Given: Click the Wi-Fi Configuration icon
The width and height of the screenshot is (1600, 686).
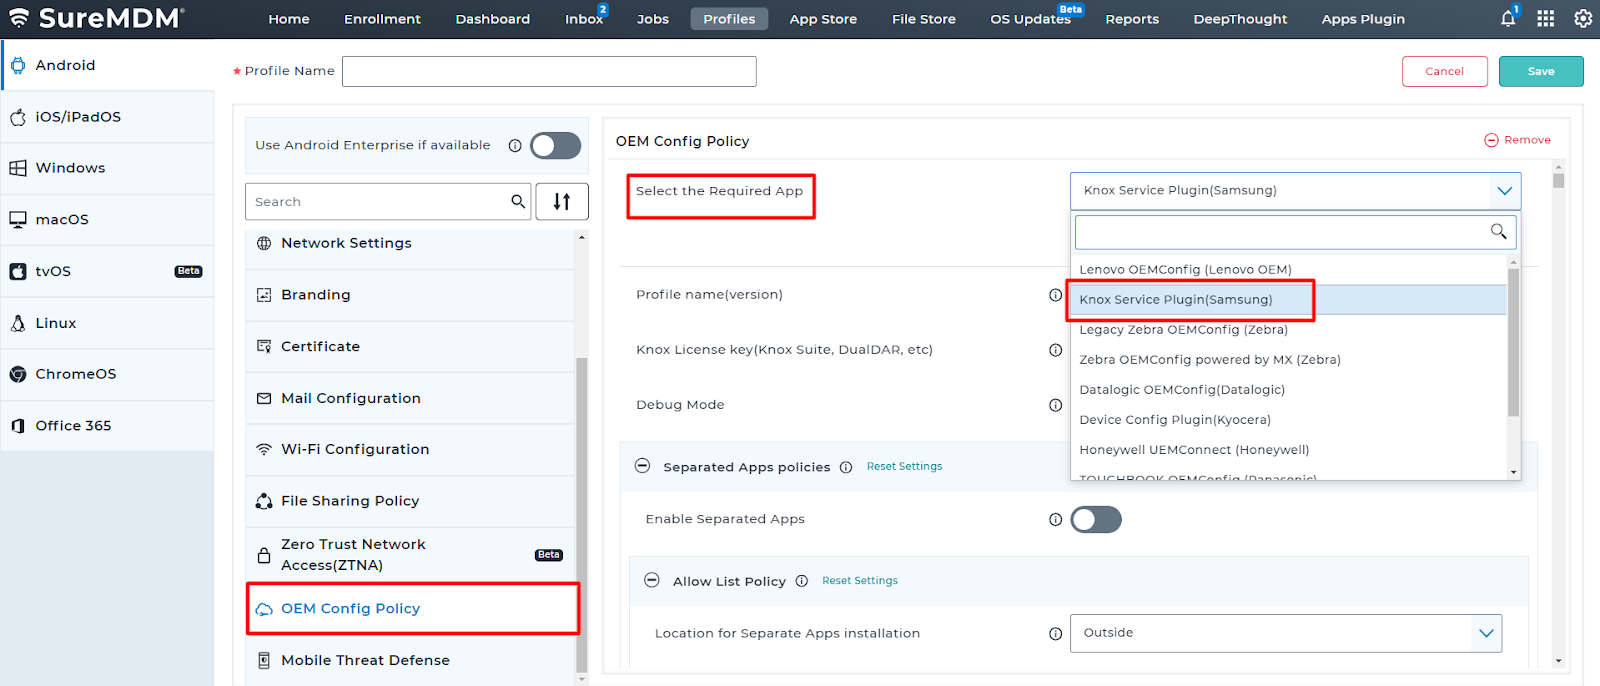Looking at the screenshot, I should (x=264, y=450).
